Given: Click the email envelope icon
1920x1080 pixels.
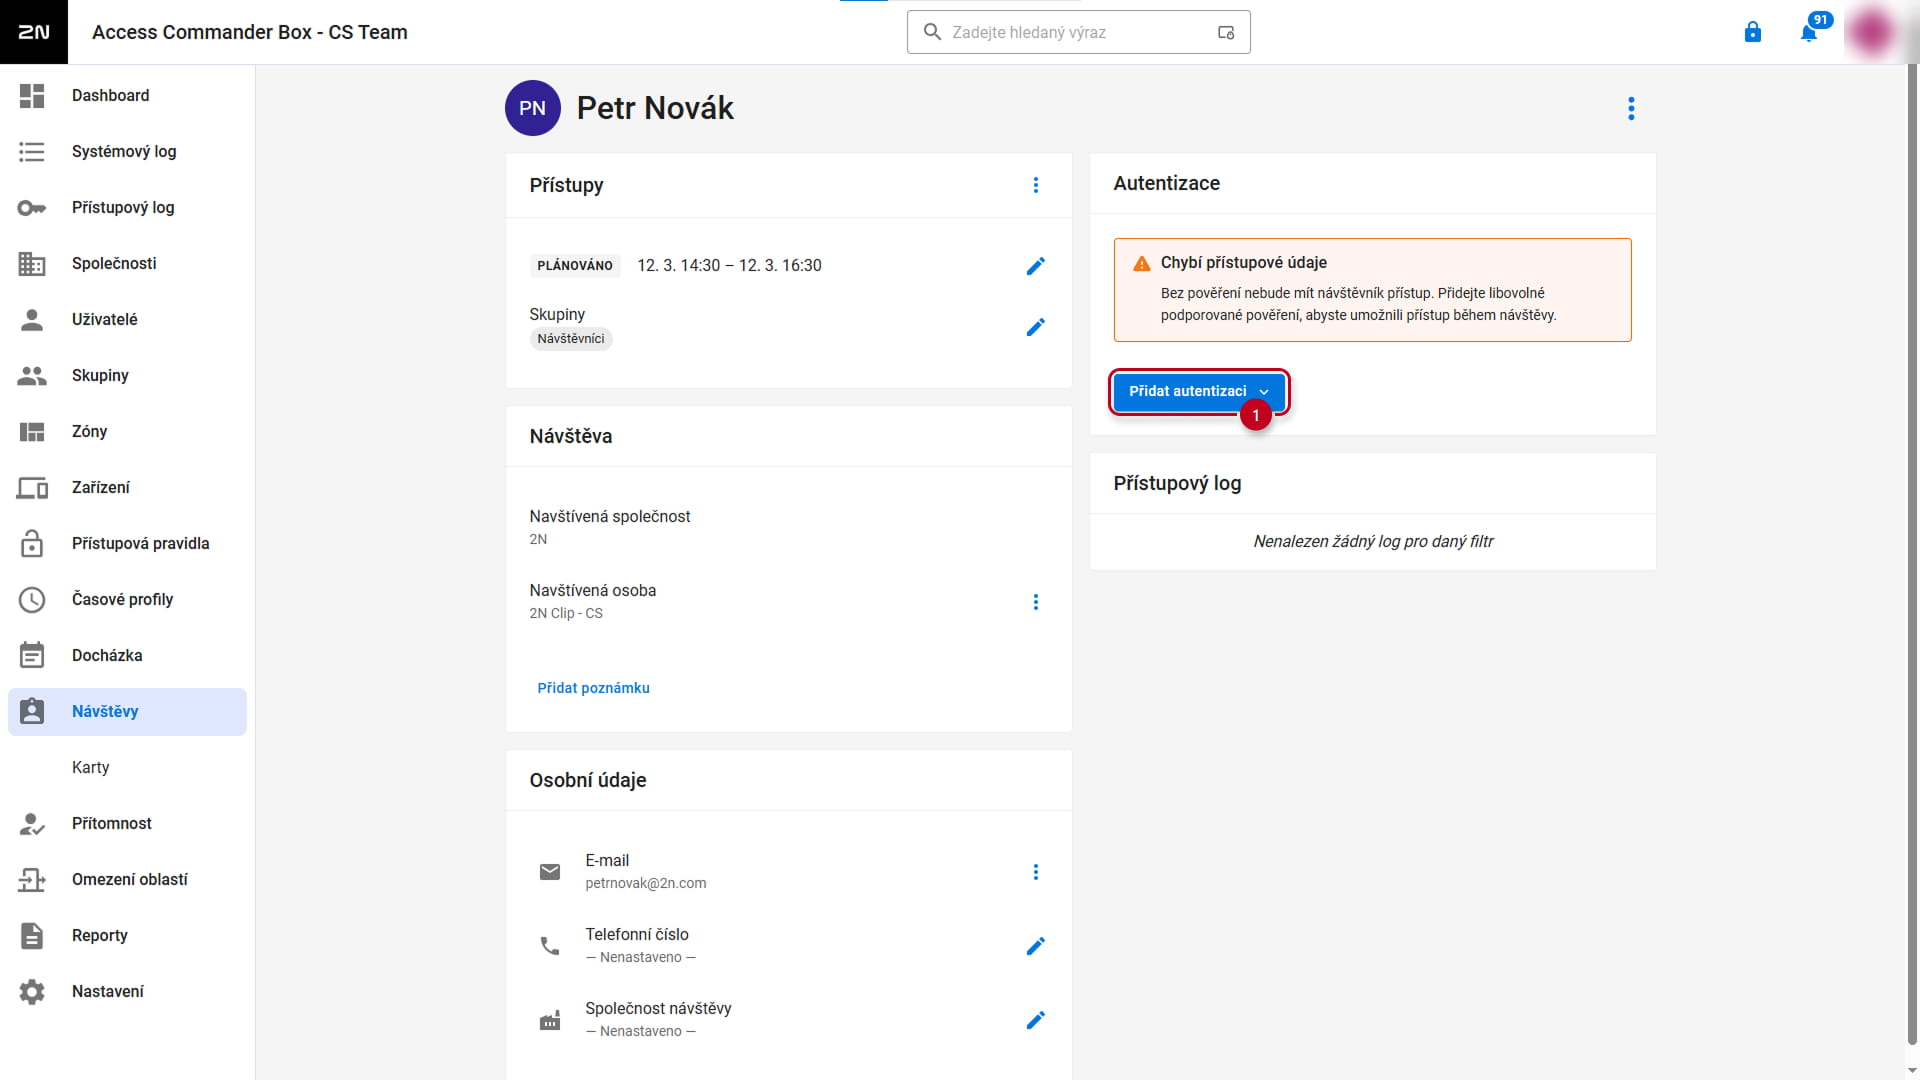Looking at the screenshot, I should tap(550, 872).
